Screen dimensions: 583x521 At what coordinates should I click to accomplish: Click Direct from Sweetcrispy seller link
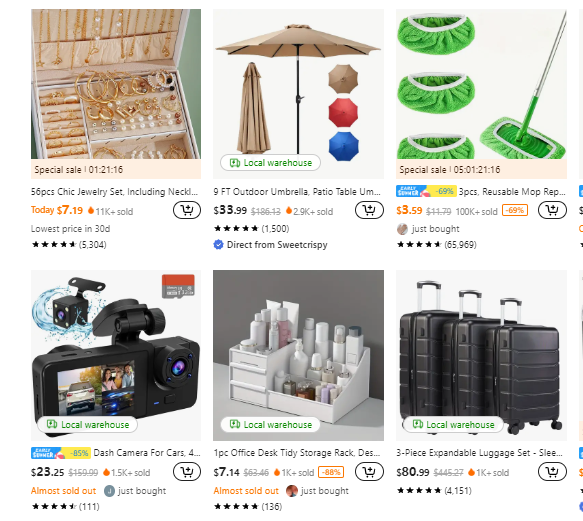[x=277, y=245]
